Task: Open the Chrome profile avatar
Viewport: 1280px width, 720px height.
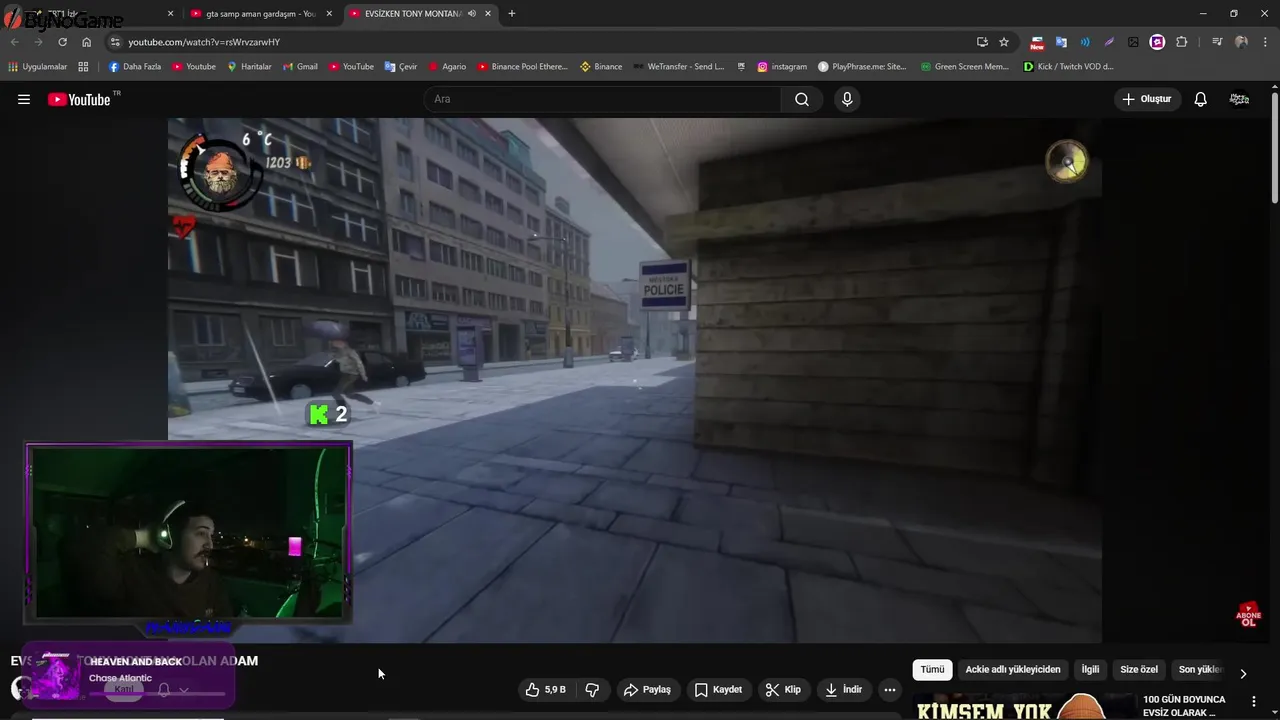Action: click(x=1241, y=42)
